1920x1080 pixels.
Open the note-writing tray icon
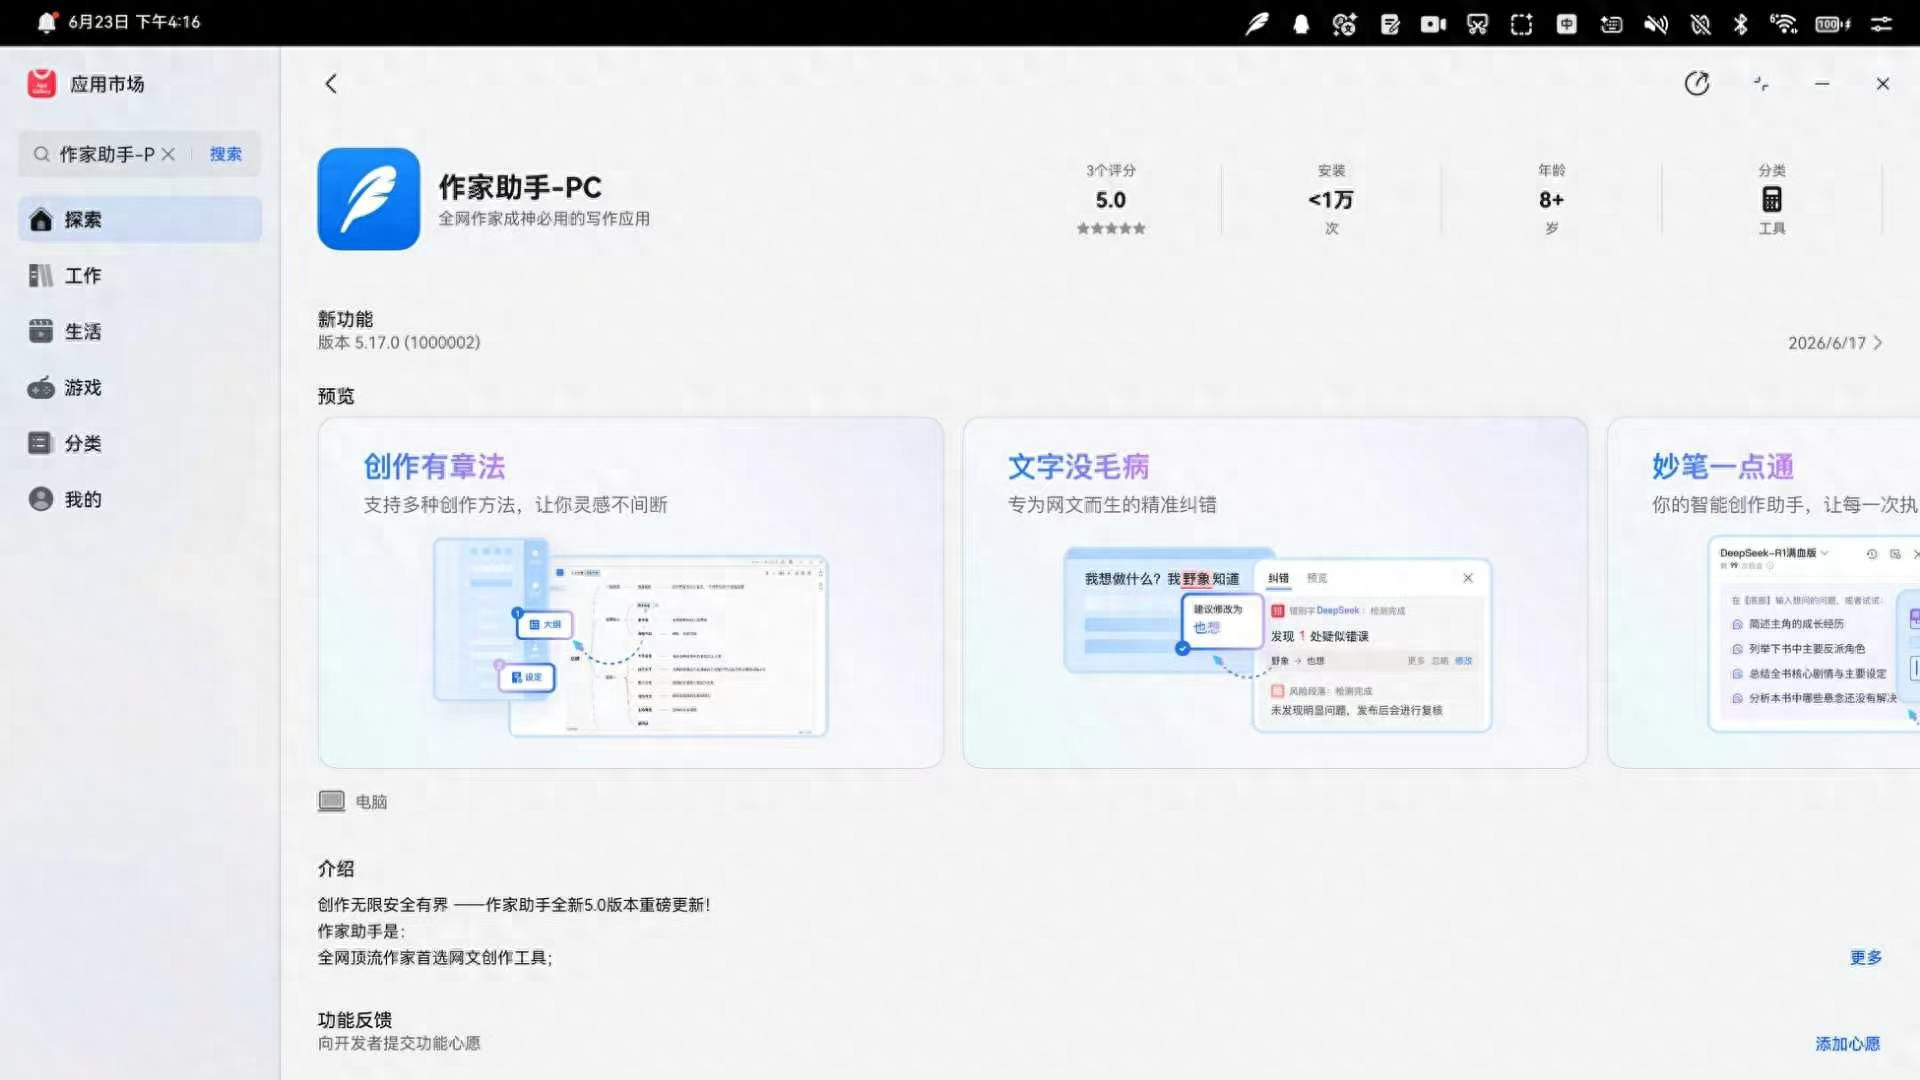pyautogui.click(x=1390, y=23)
